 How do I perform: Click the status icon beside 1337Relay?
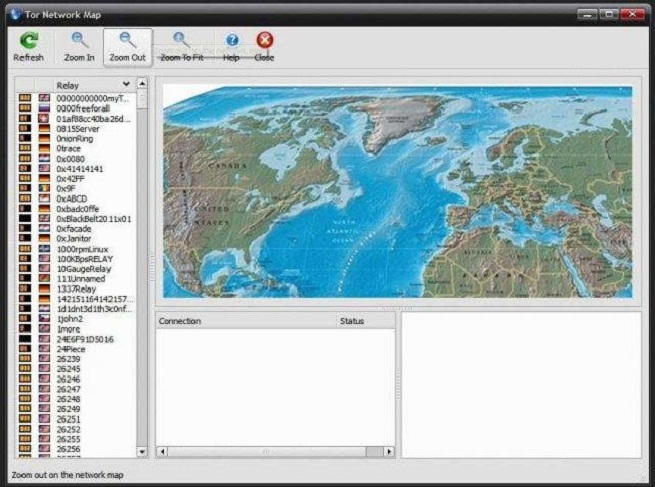[25, 289]
